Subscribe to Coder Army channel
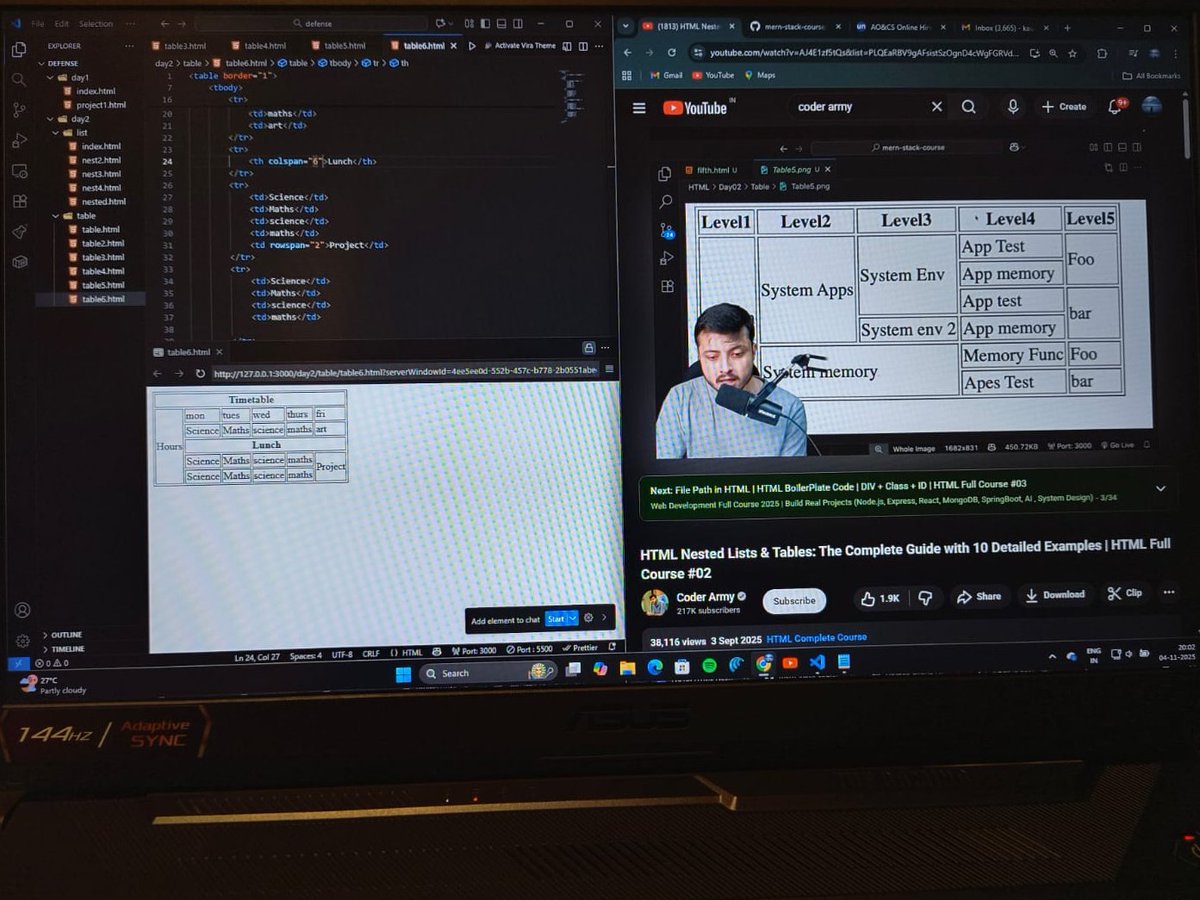Image resolution: width=1200 pixels, height=900 pixels. pos(794,600)
